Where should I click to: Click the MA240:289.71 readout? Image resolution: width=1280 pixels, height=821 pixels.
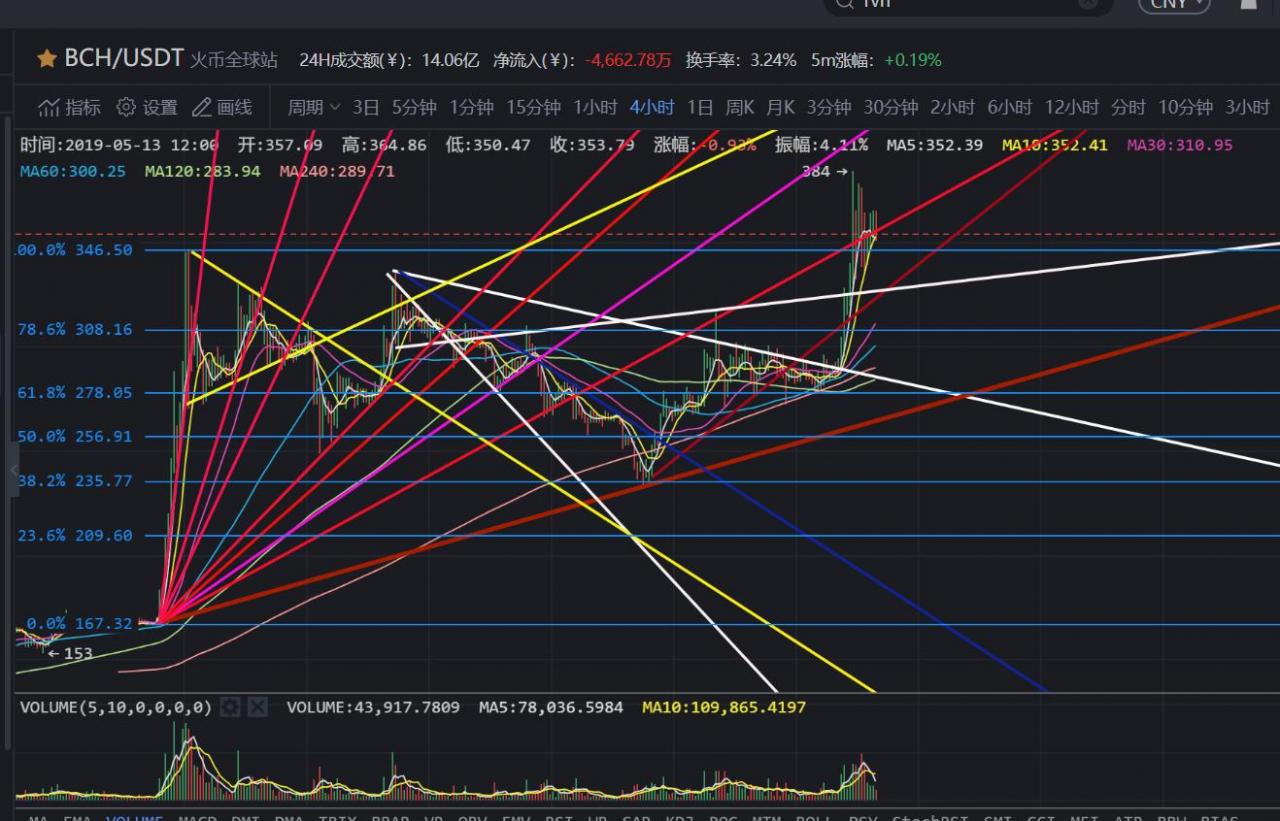[x=337, y=172]
